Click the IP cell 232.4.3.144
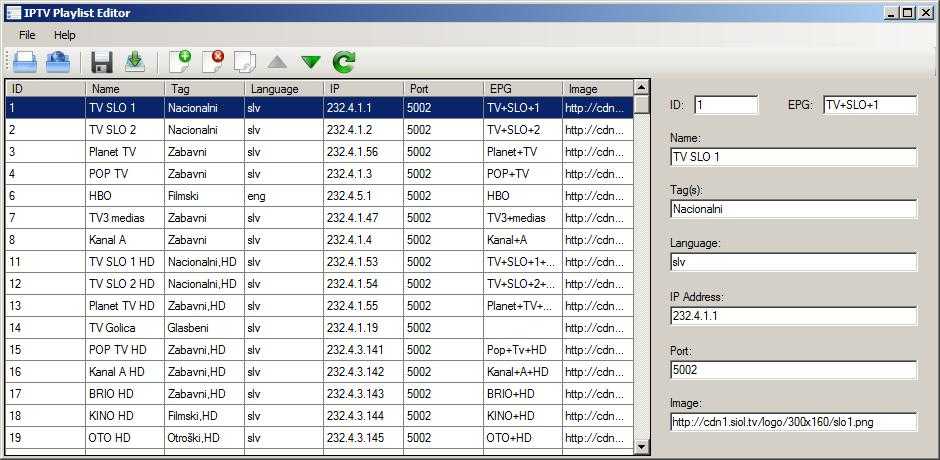This screenshot has height=460, width=940. pyautogui.click(x=363, y=416)
